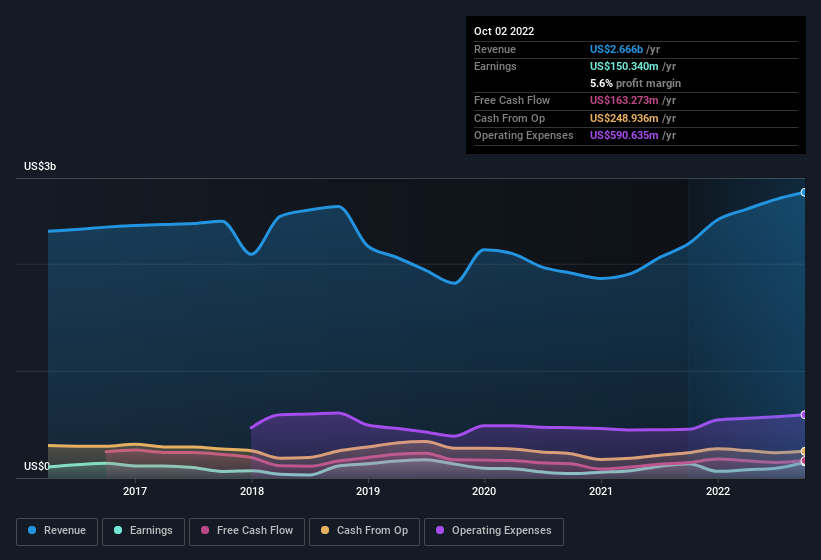Screen dimensions: 821x560
Task: Click the Revenue data point marker at chart end
Action: pos(804,193)
